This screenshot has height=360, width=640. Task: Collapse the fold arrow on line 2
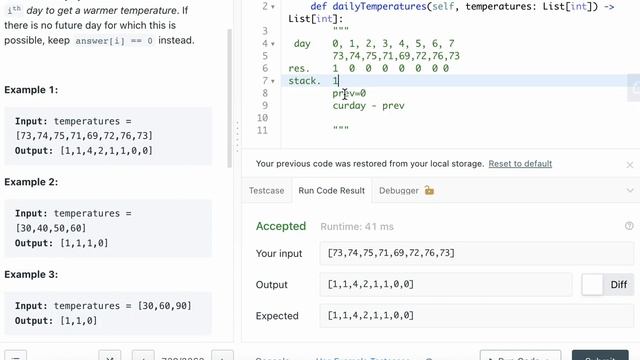(273, 7)
